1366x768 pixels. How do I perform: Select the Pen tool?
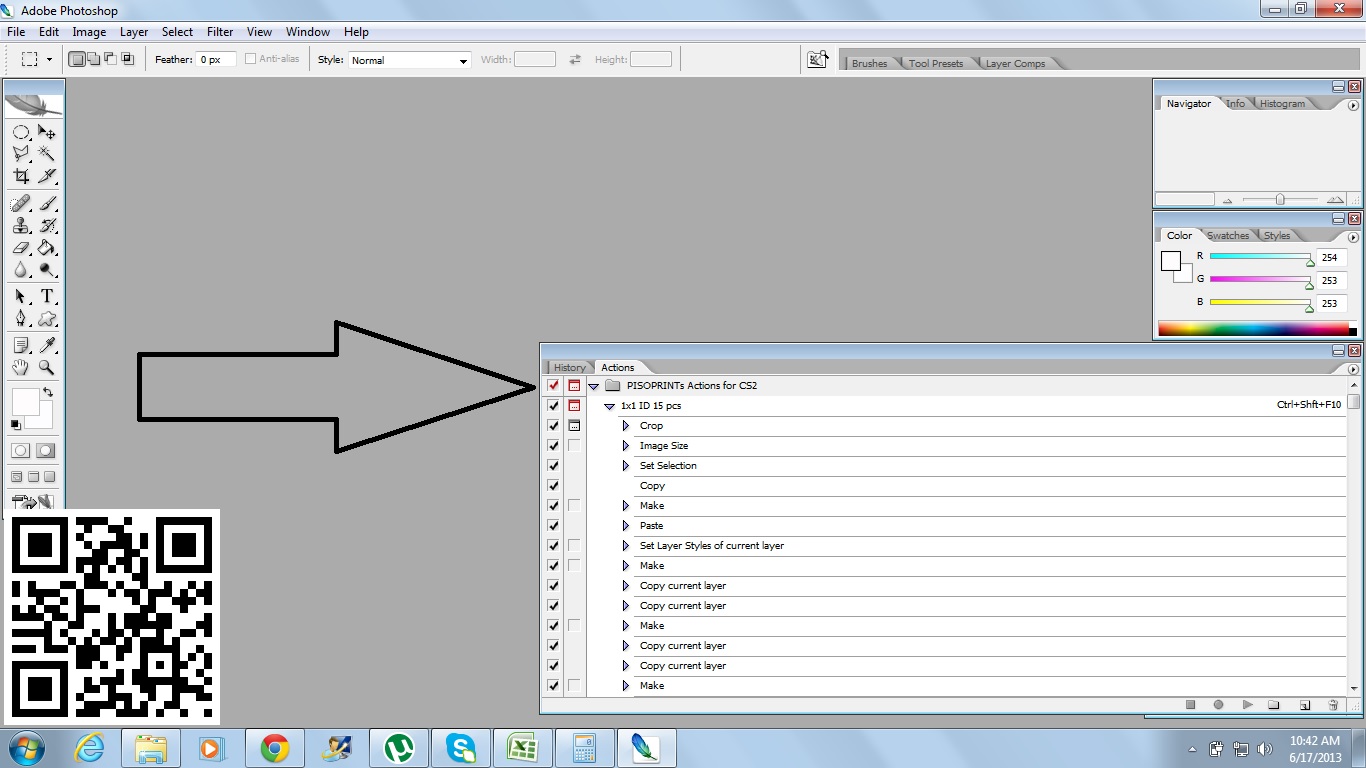tap(21, 319)
